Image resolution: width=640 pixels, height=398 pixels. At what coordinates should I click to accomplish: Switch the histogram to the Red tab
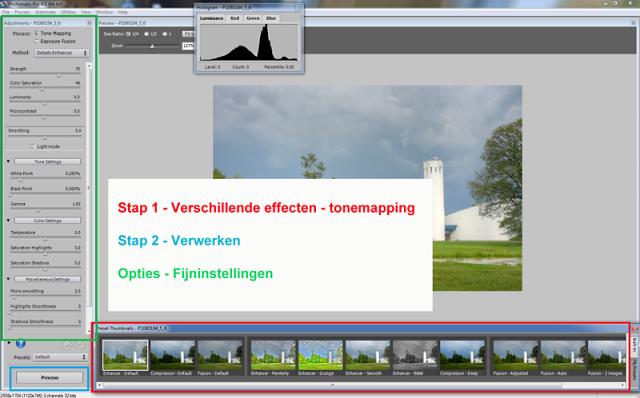[x=235, y=18]
